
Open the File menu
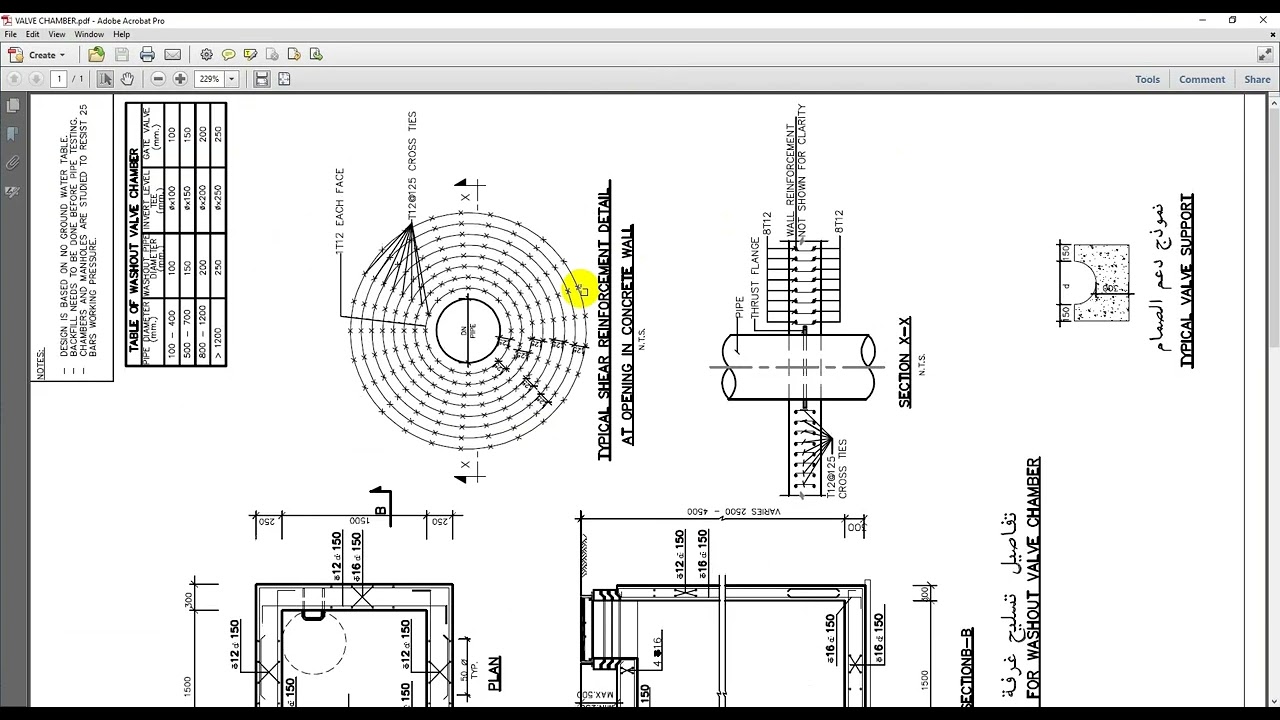click(x=10, y=34)
